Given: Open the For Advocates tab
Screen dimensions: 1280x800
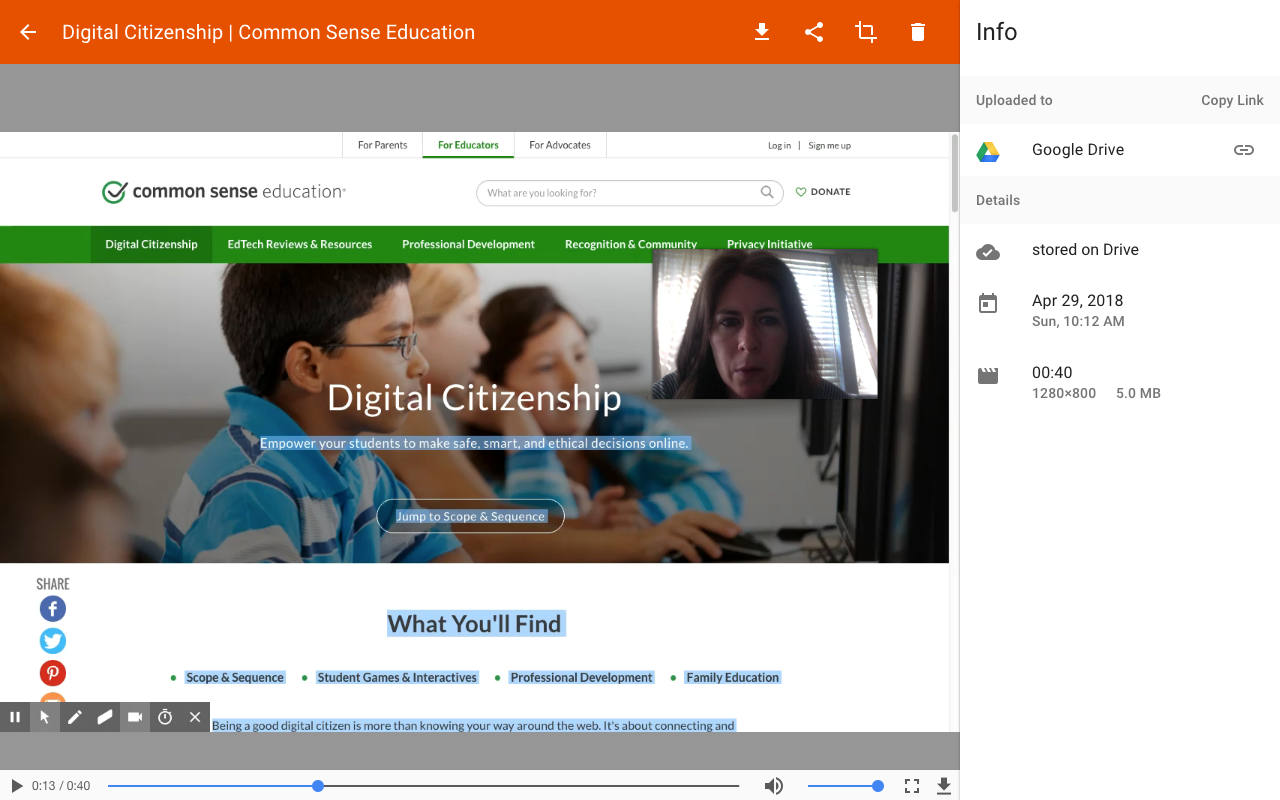Looking at the screenshot, I should click(560, 145).
